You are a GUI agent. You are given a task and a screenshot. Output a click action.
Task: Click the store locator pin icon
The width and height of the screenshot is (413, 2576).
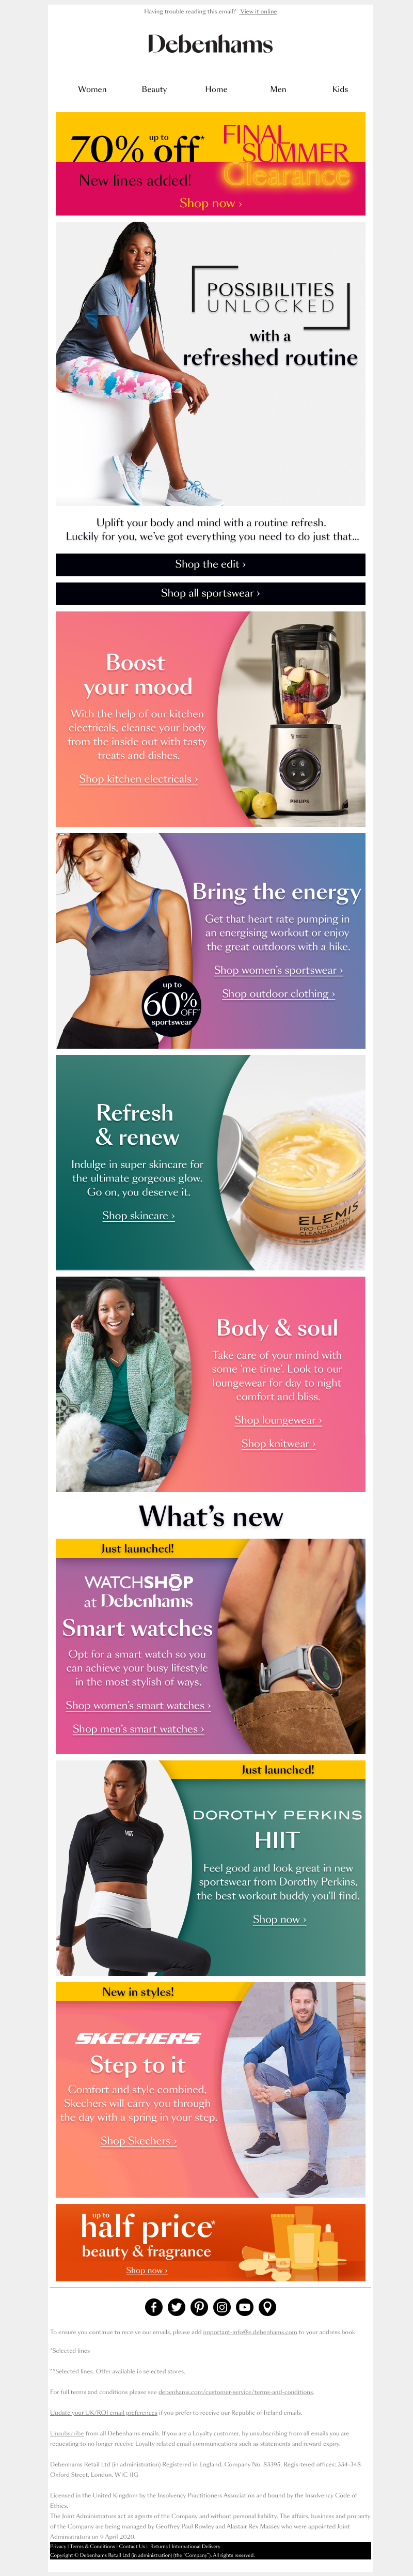tap(267, 2307)
